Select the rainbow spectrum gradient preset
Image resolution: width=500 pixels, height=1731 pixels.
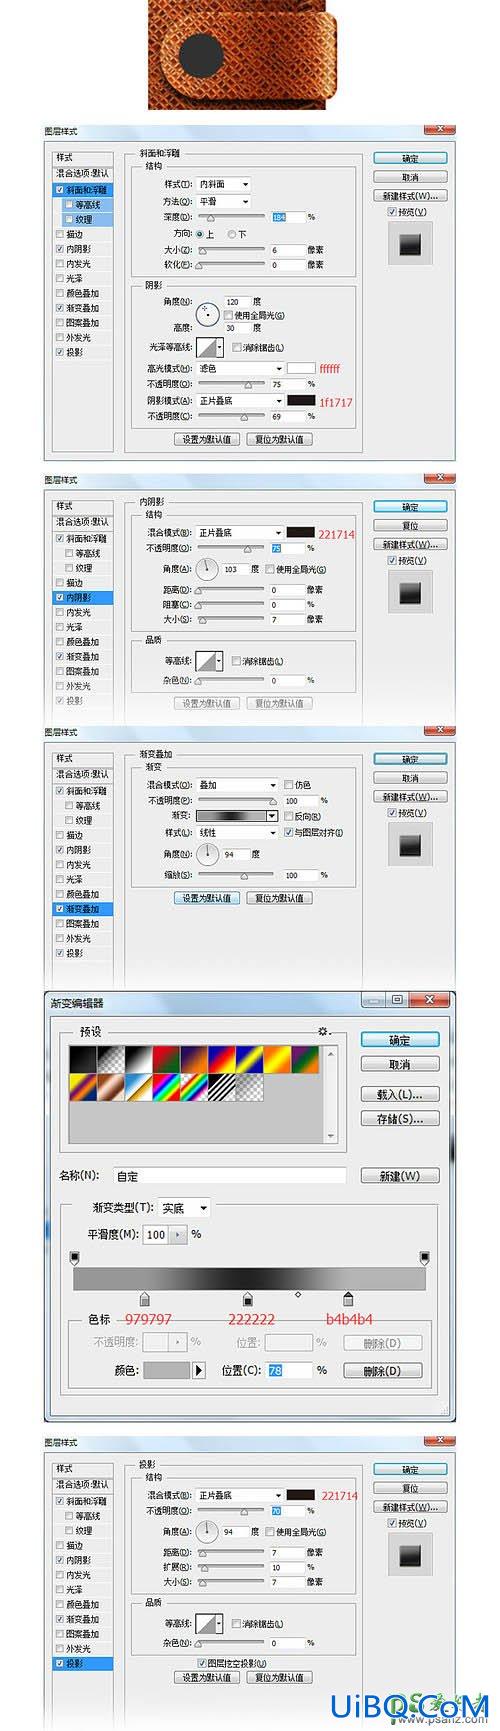click(194, 1088)
